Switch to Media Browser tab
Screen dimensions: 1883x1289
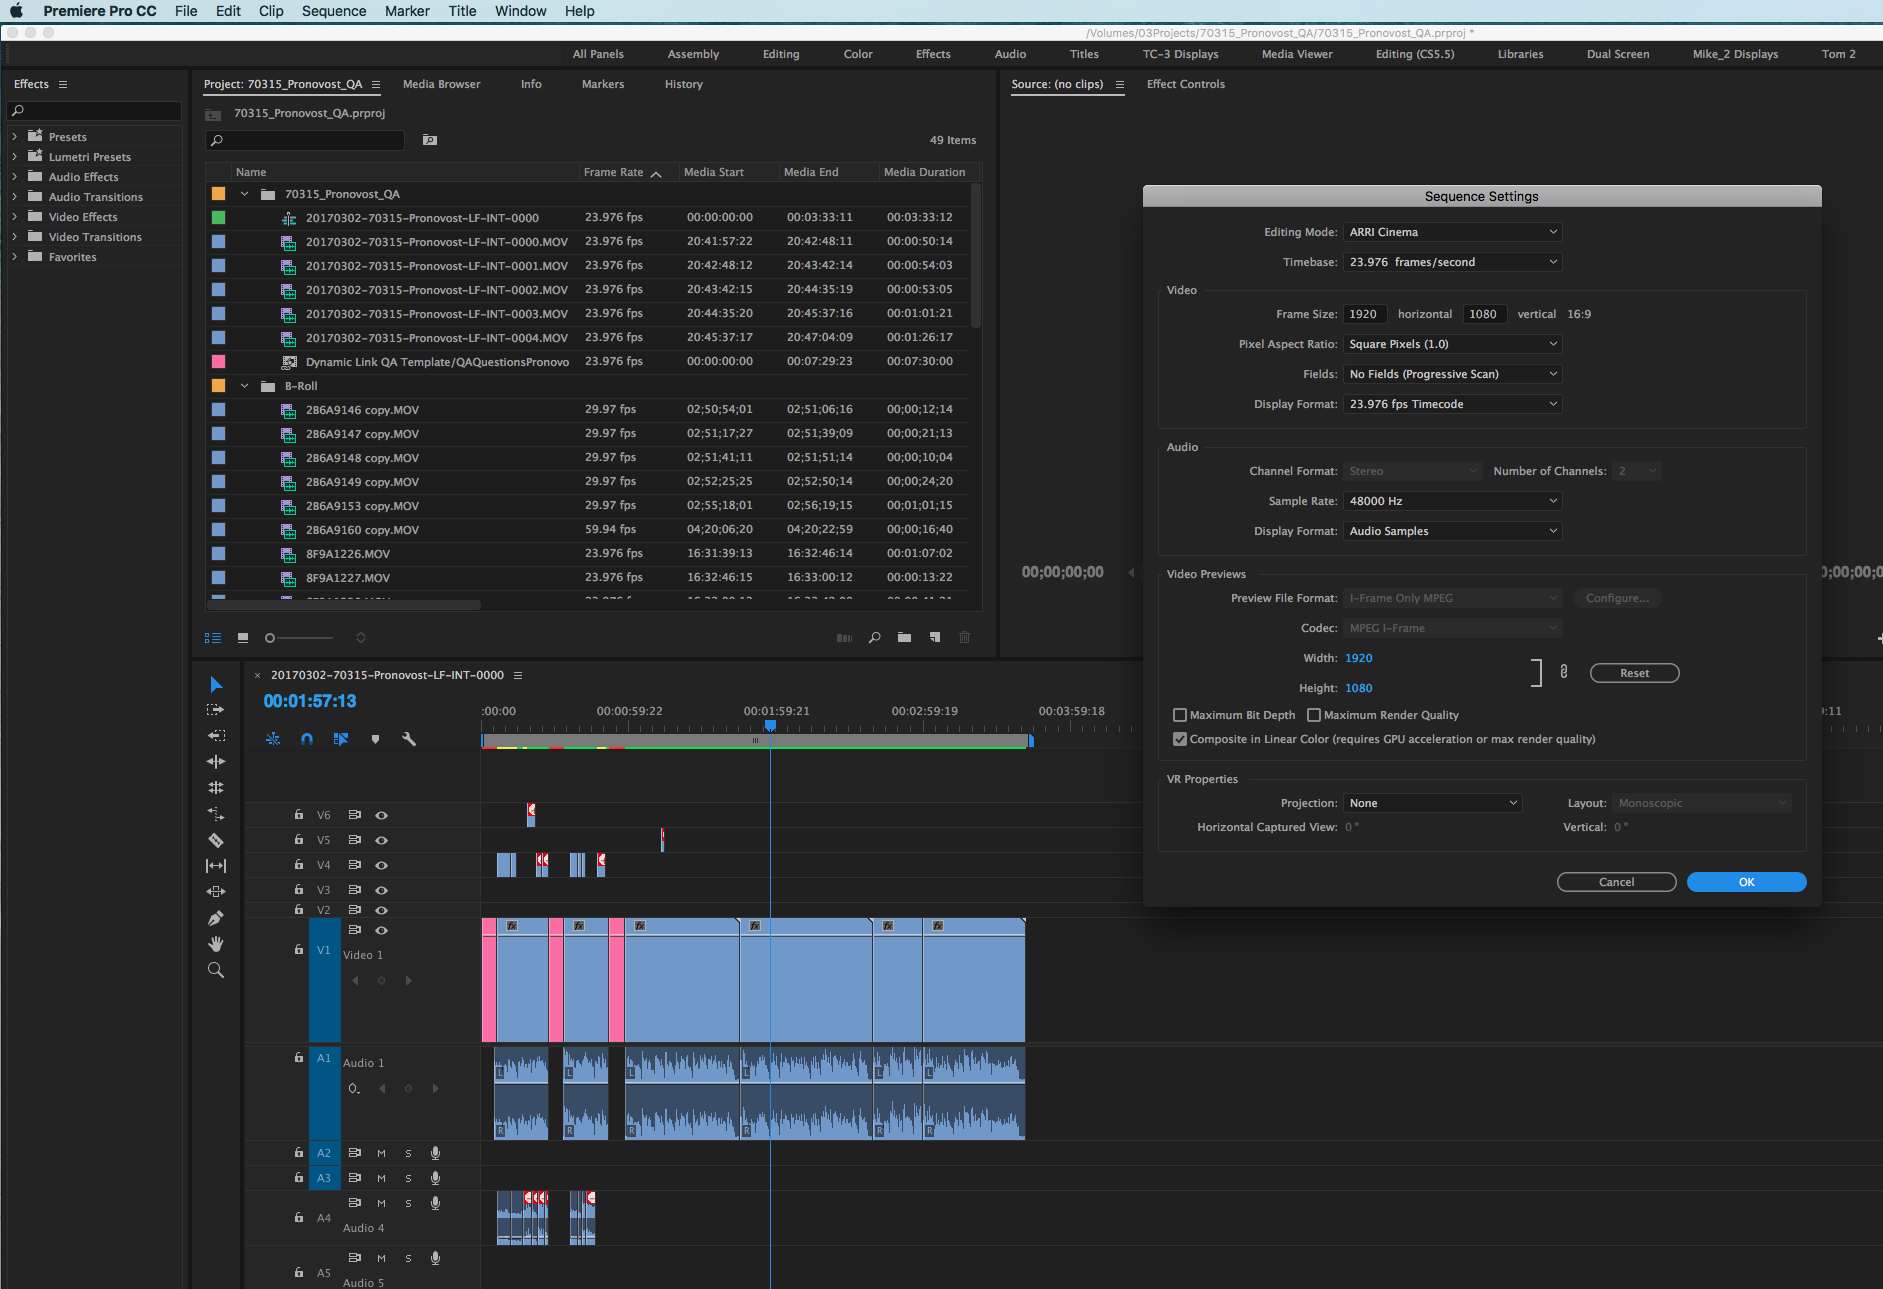(x=441, y=84)
